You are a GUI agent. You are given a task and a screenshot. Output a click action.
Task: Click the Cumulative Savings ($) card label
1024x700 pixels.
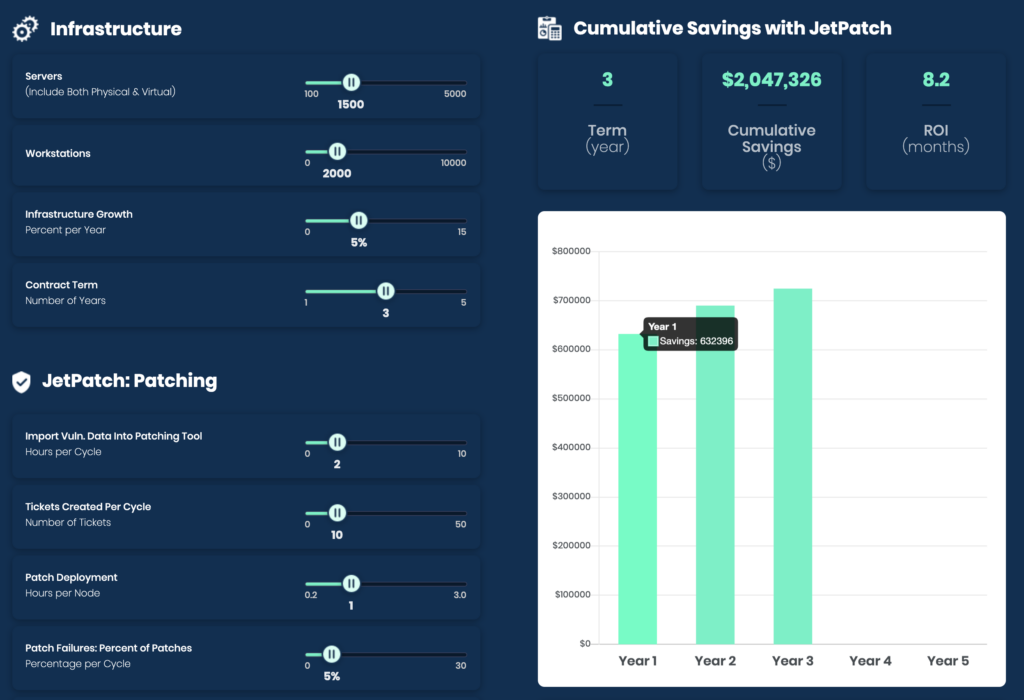(x=771, y=146)
